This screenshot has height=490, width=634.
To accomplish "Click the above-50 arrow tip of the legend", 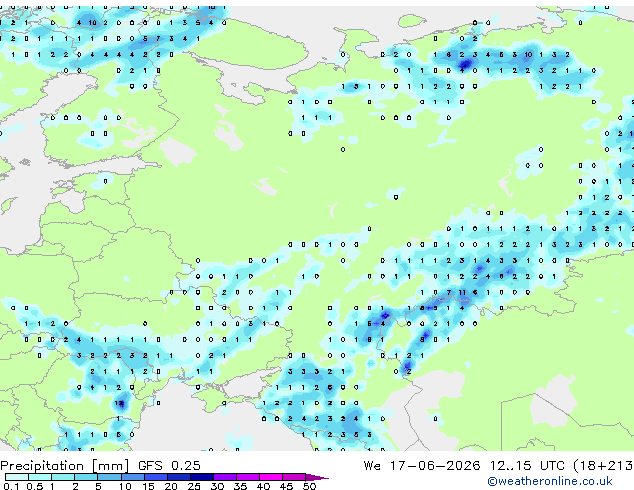I will point(317,477).
